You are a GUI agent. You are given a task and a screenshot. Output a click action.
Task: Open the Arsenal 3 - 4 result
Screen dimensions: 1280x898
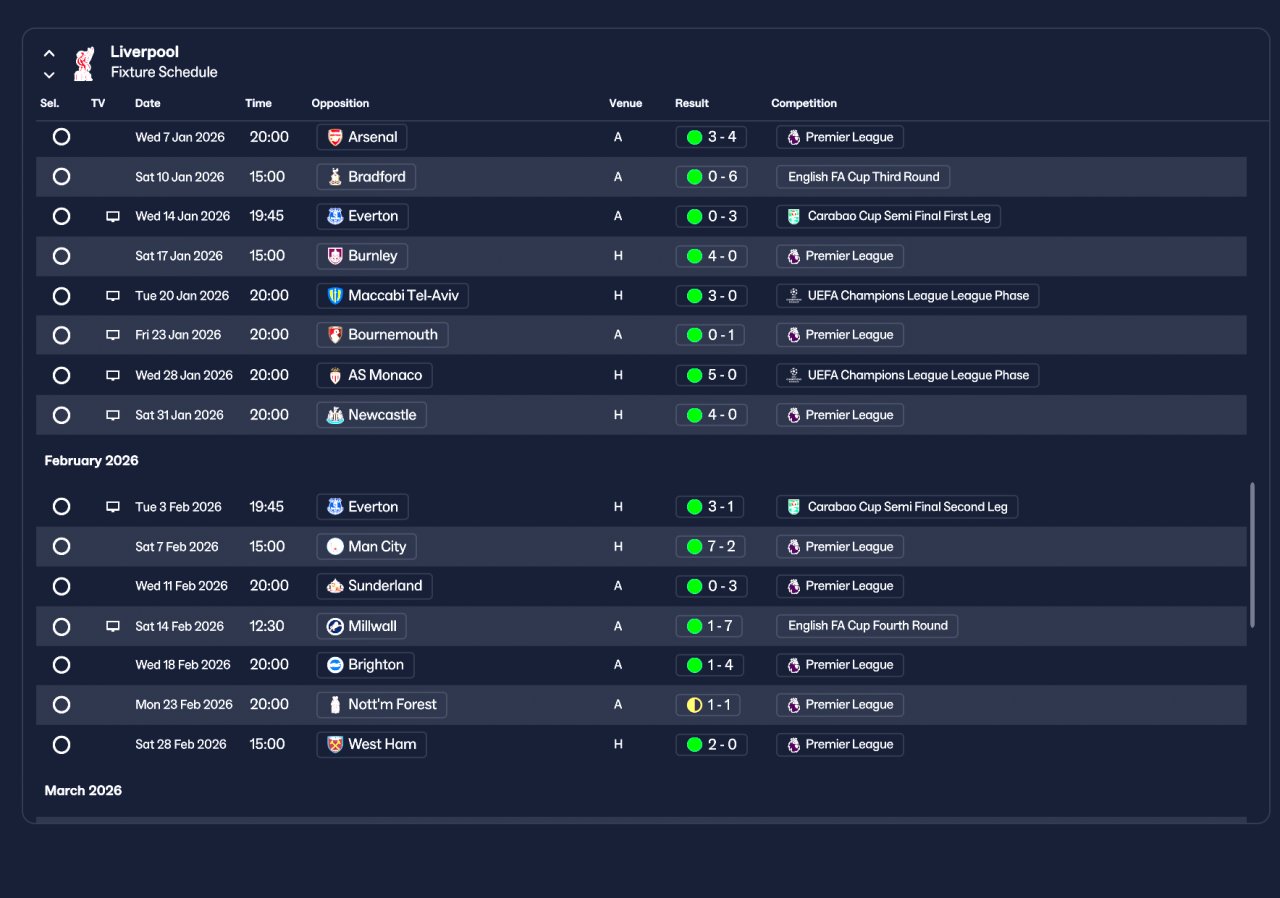pyautogui.click(x=711, y=137)
